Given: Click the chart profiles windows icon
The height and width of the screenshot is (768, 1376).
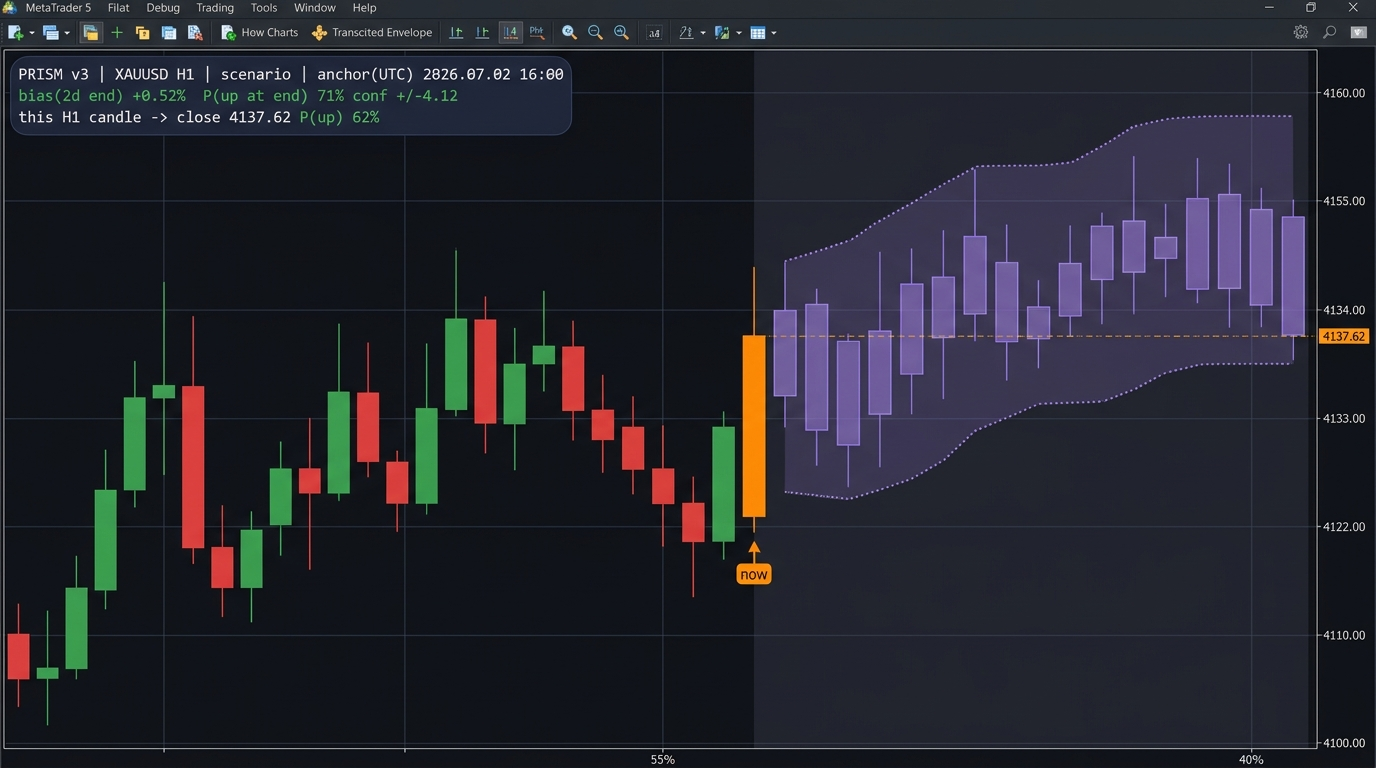Looking at the screenshot, I should tap(51, 33).
